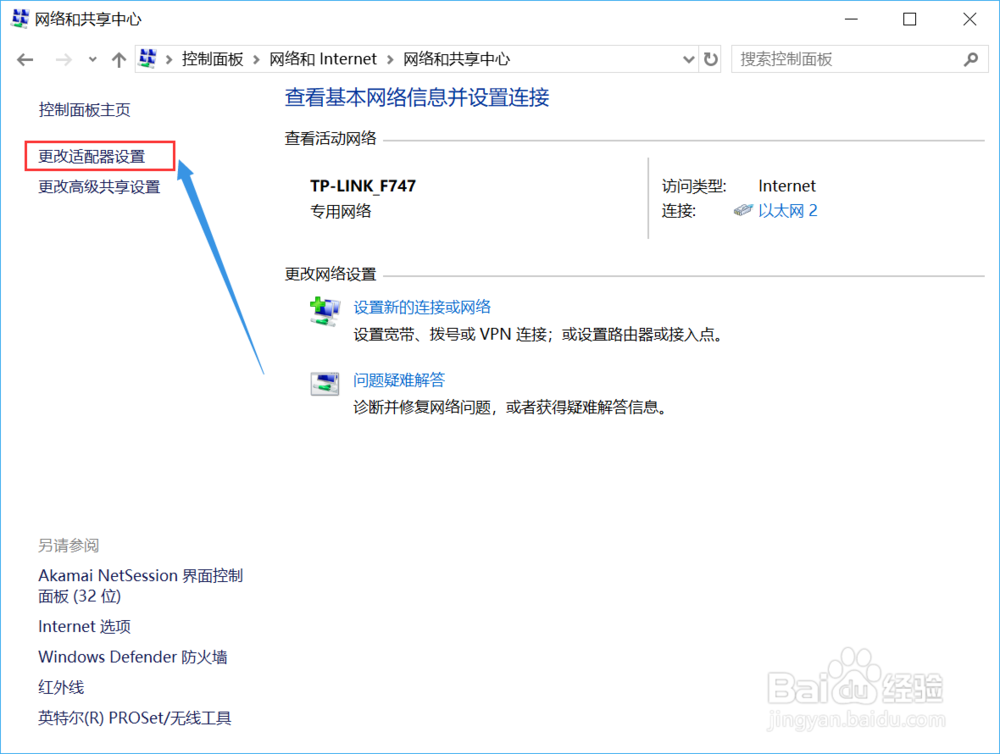Image resolution: width=1000 pixels, height=754 pixels.
Task: Select 网络和 Internet in the breadcrumb path
Action: coord(322,59)
